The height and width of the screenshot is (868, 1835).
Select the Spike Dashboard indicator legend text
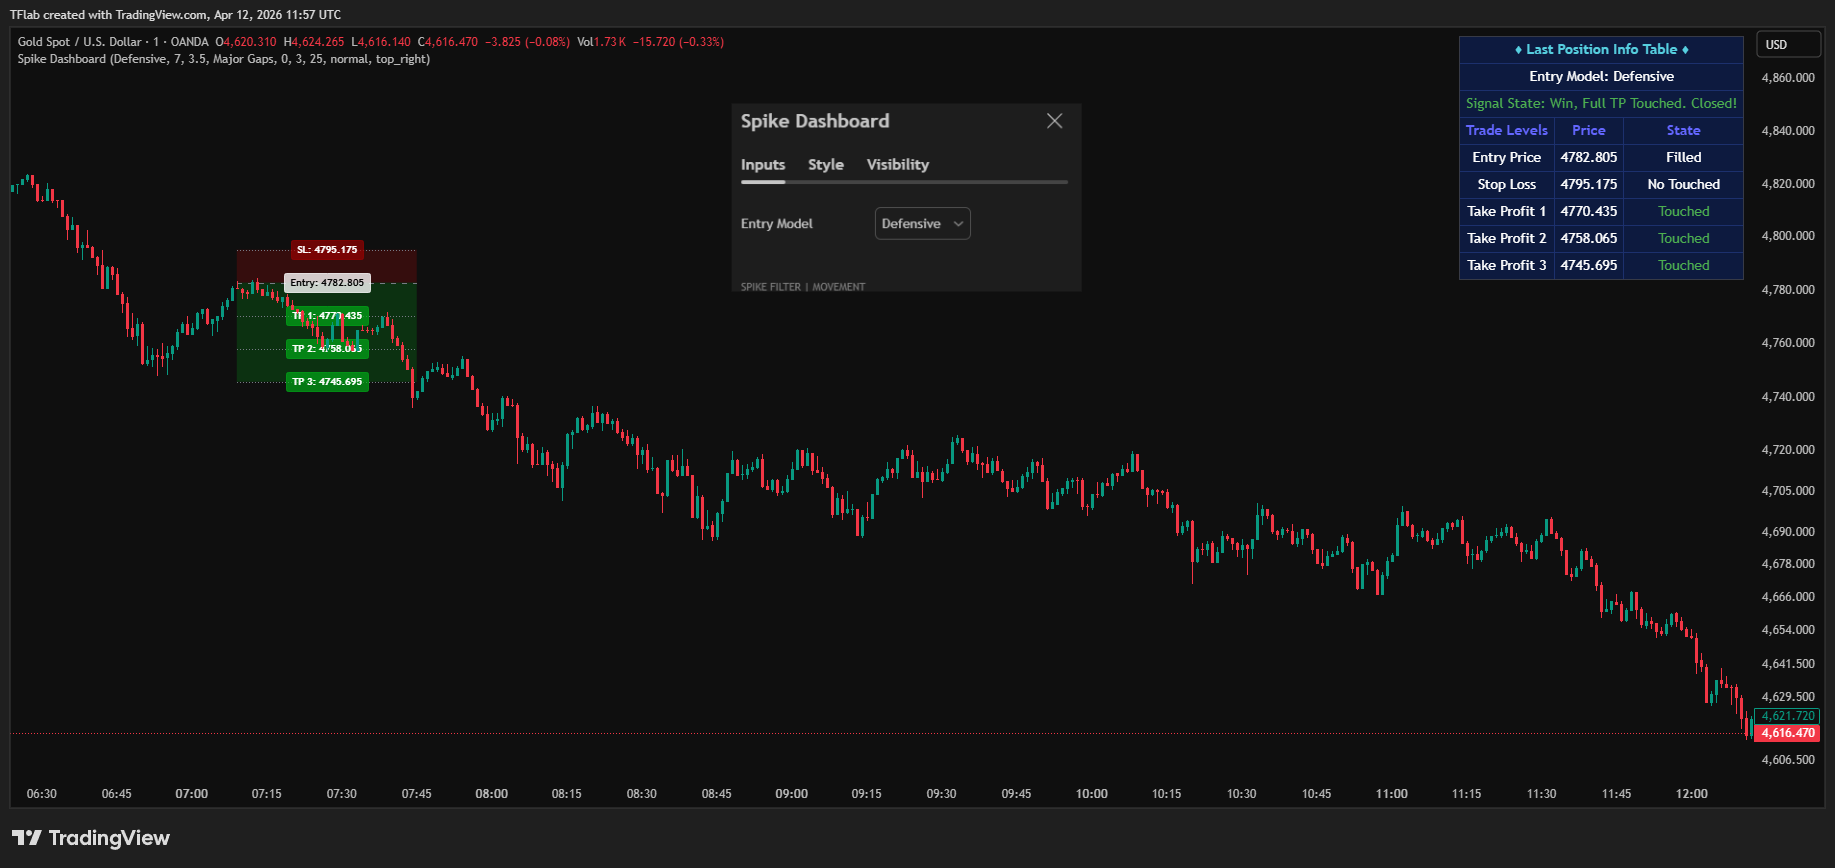click(224, 59)
